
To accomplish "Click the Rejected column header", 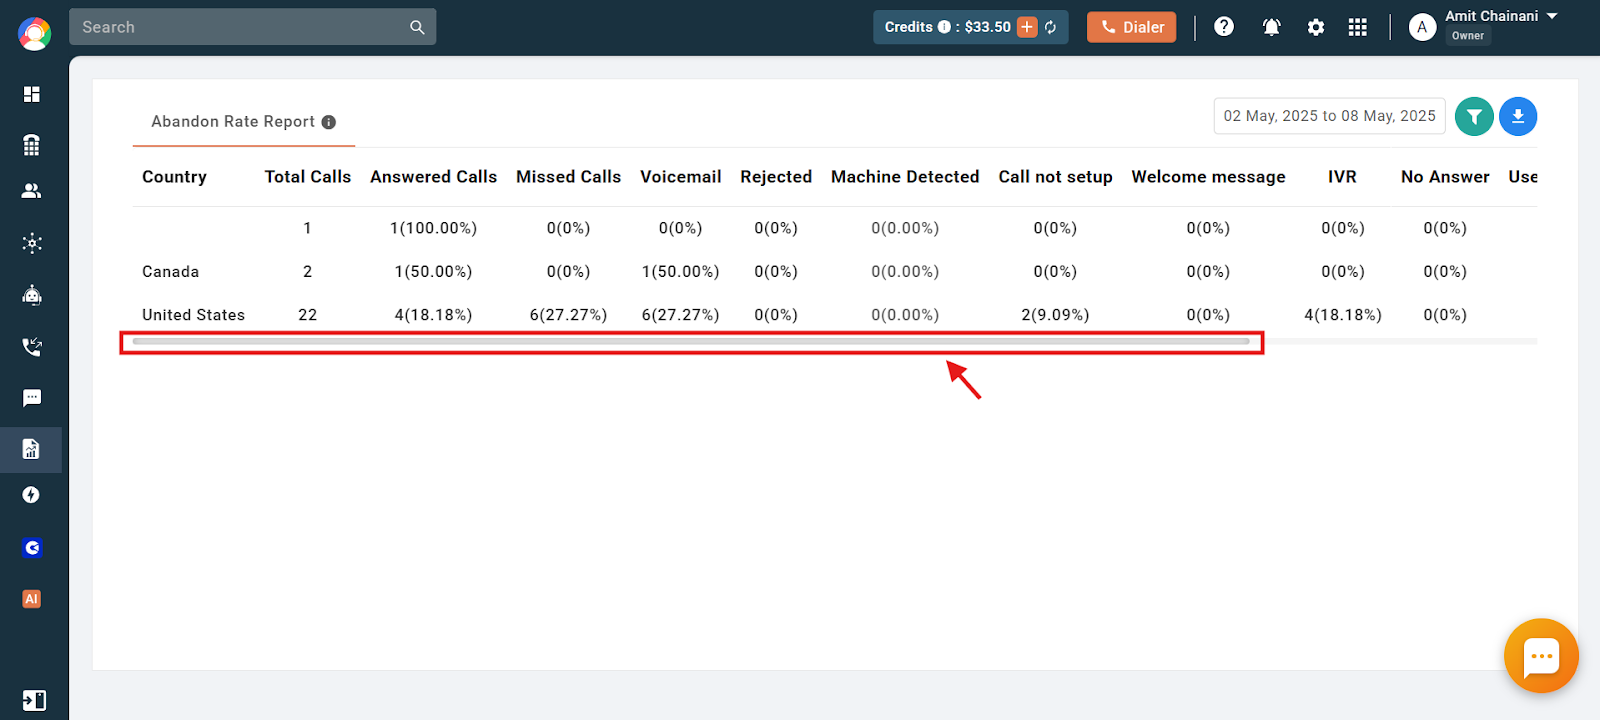I will coord(776,177).
